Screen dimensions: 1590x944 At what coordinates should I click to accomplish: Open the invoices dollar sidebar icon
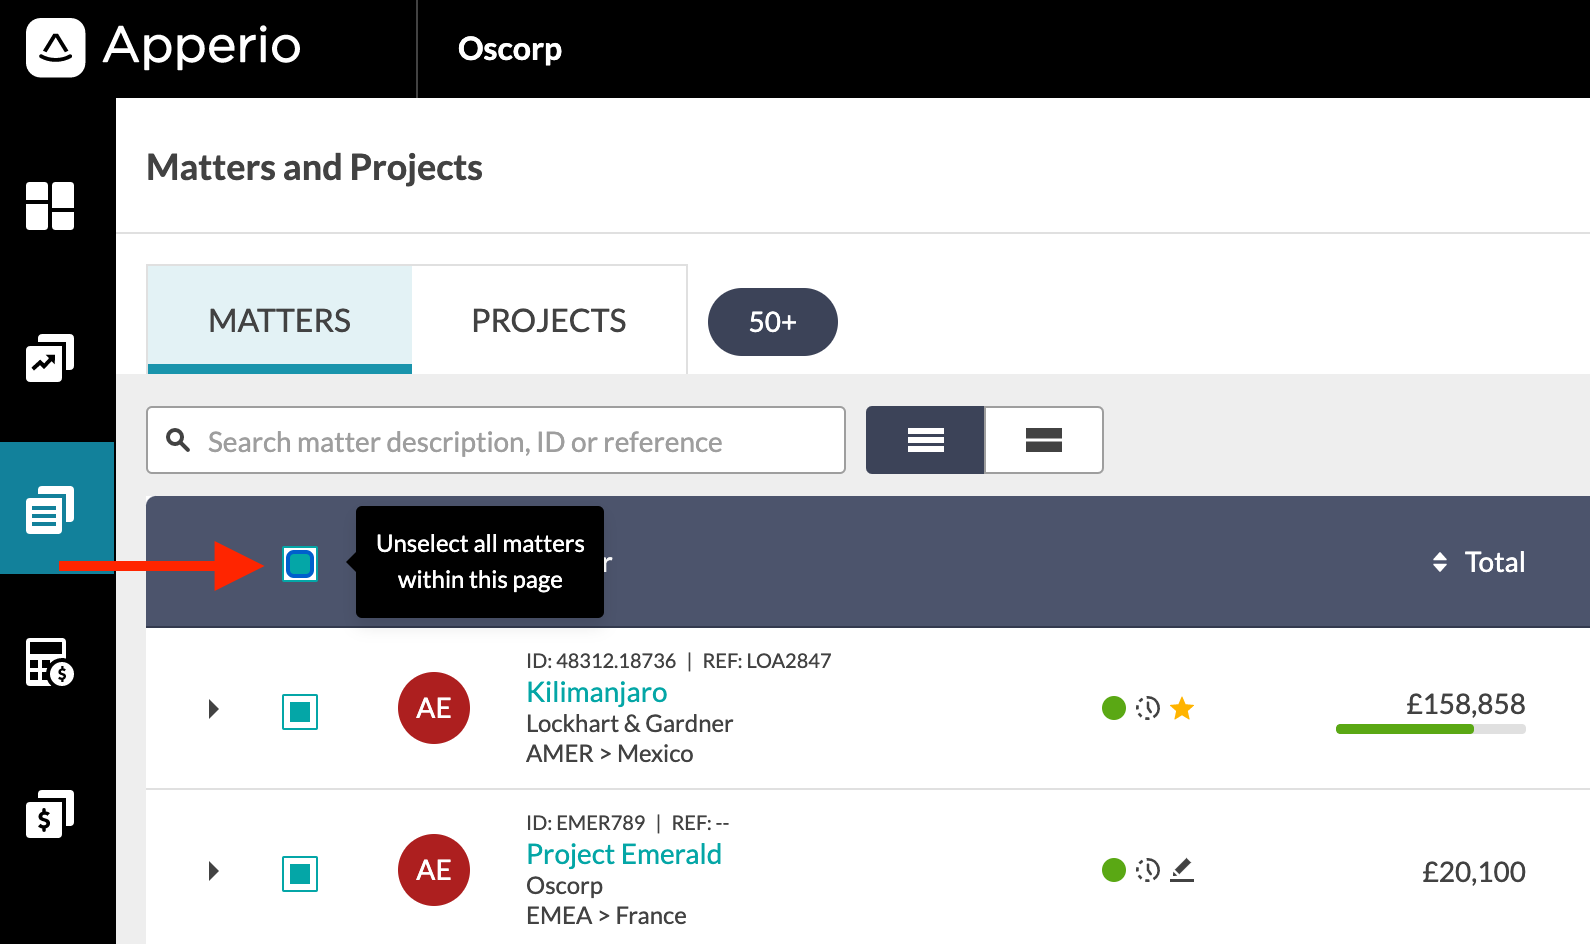click(50, 814)
